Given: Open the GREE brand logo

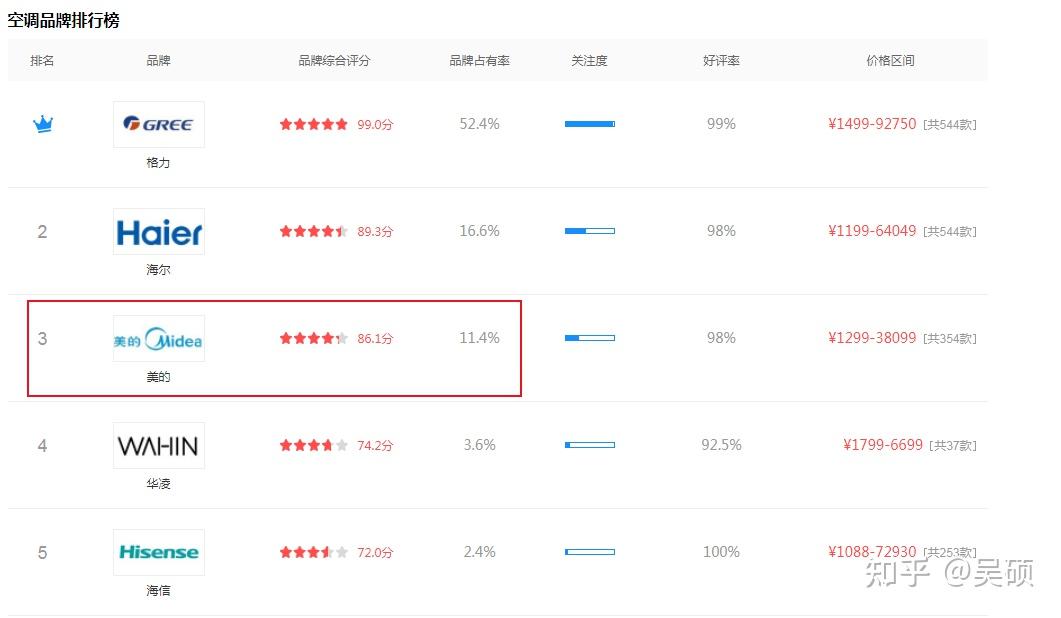Looking at the screenshot, I should pos(158,125).
